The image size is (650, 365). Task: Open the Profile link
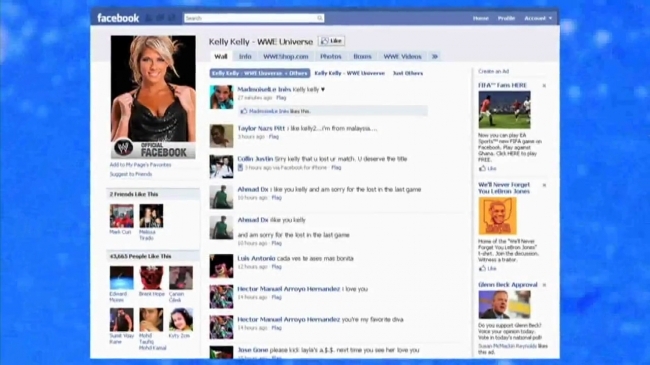click(506, 18)
